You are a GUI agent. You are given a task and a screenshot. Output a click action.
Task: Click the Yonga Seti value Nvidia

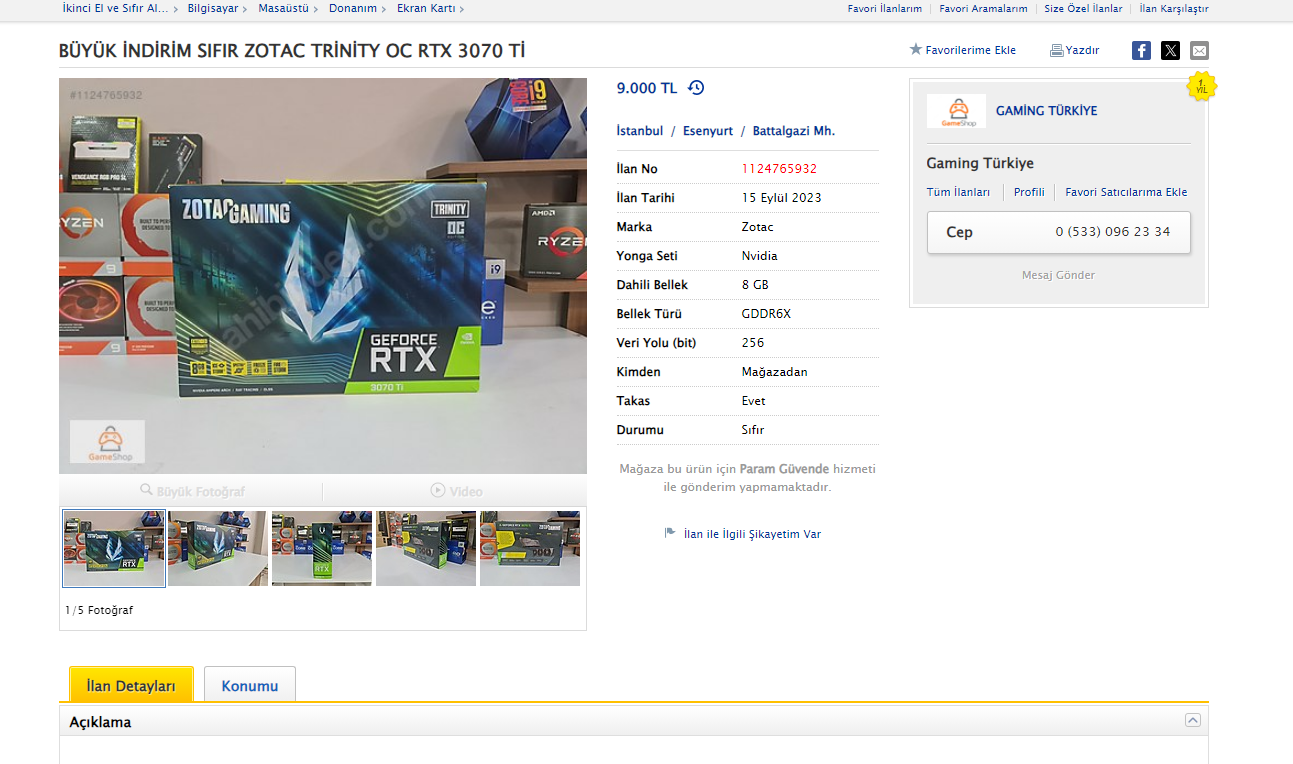click(x=760, y=256)
